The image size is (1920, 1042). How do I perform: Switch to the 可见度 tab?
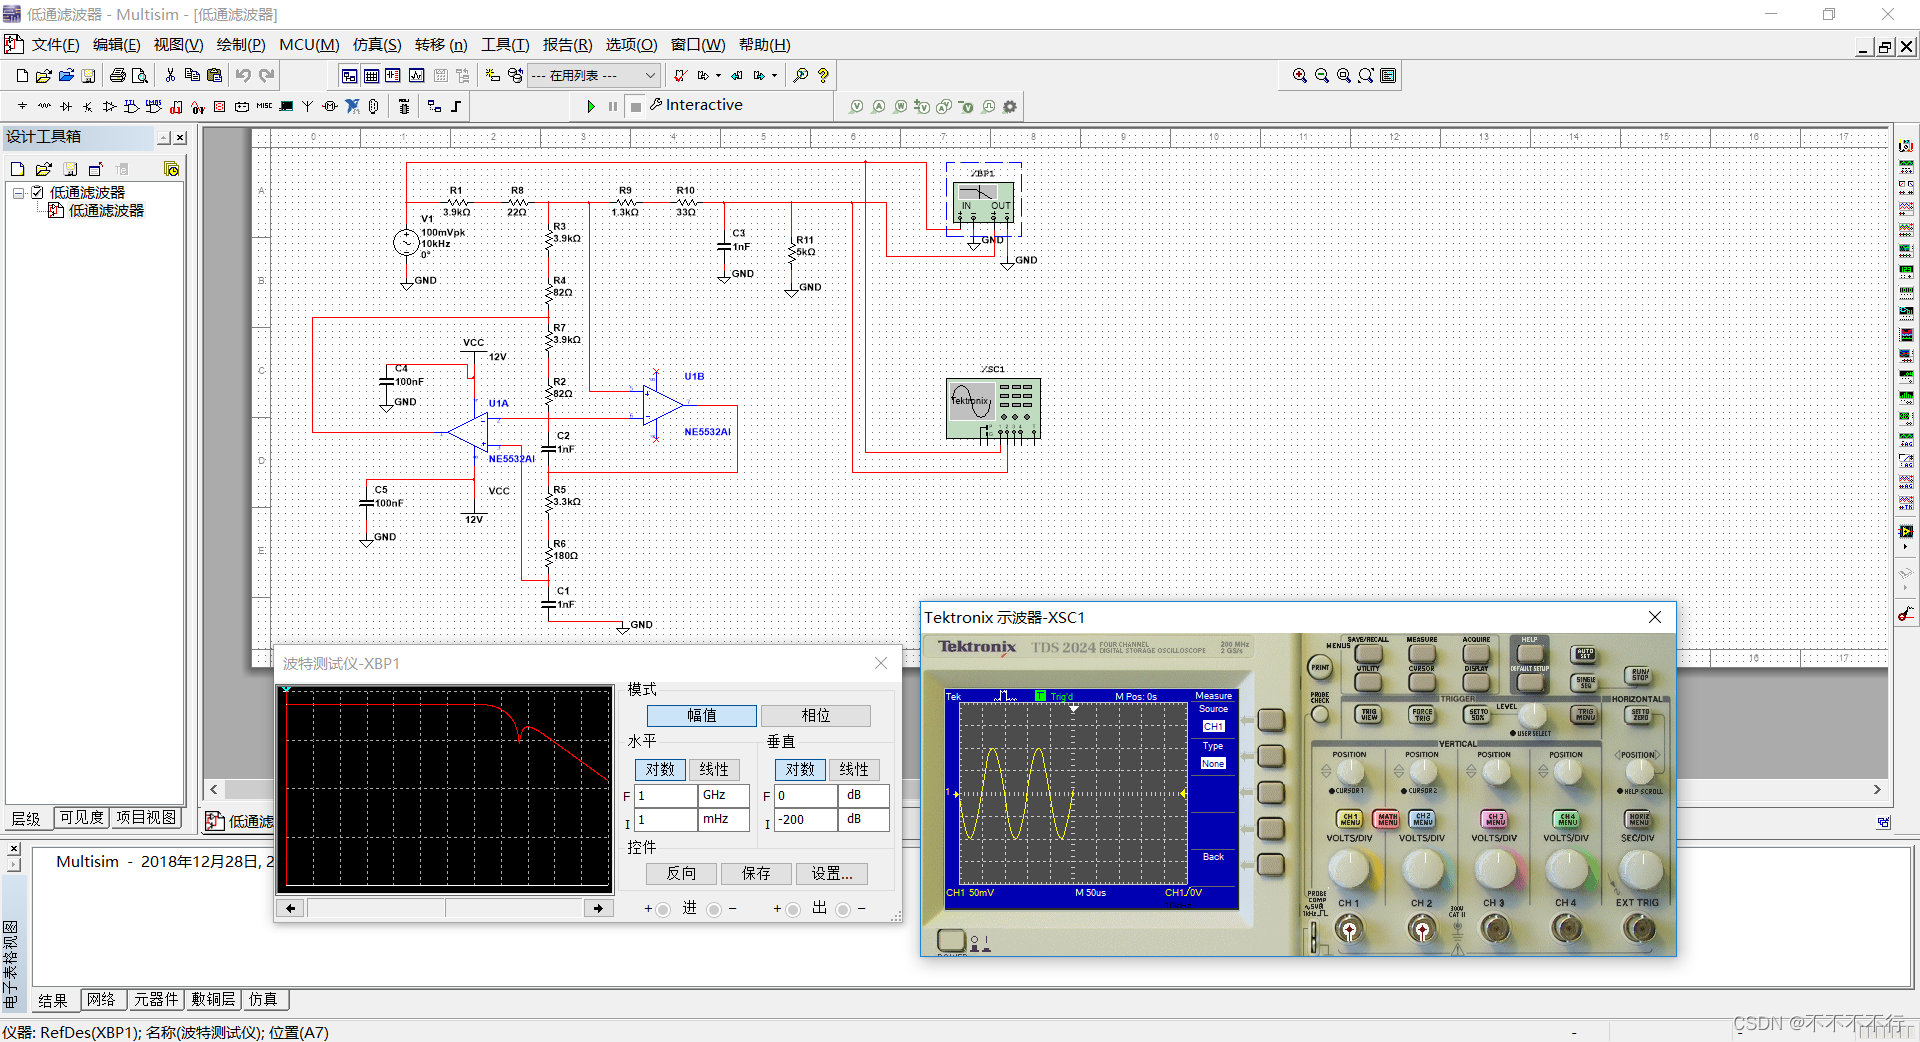point(81,818)
